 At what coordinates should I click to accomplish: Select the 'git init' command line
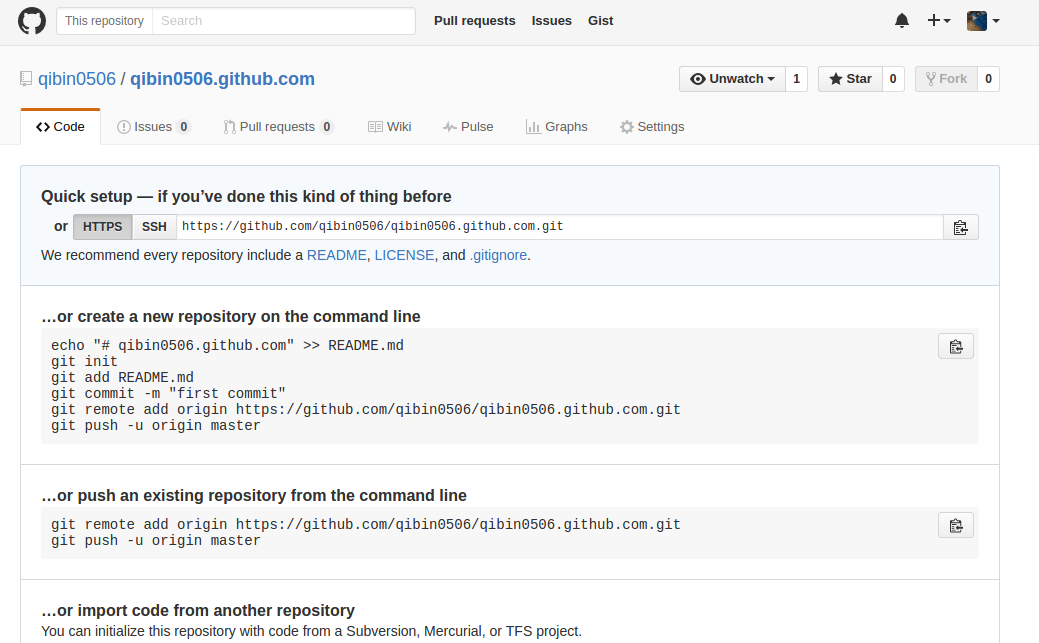(x=84, y=361)
